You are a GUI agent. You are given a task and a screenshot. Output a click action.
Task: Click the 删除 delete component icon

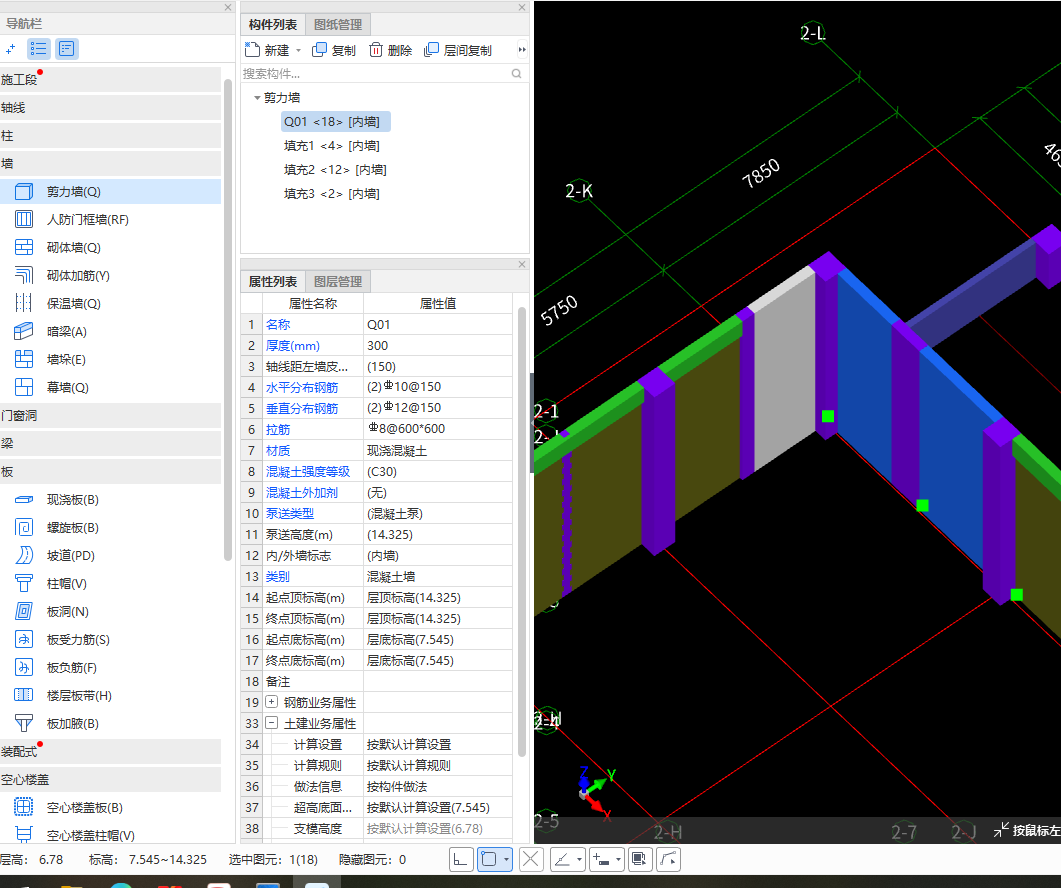point(376,50)
